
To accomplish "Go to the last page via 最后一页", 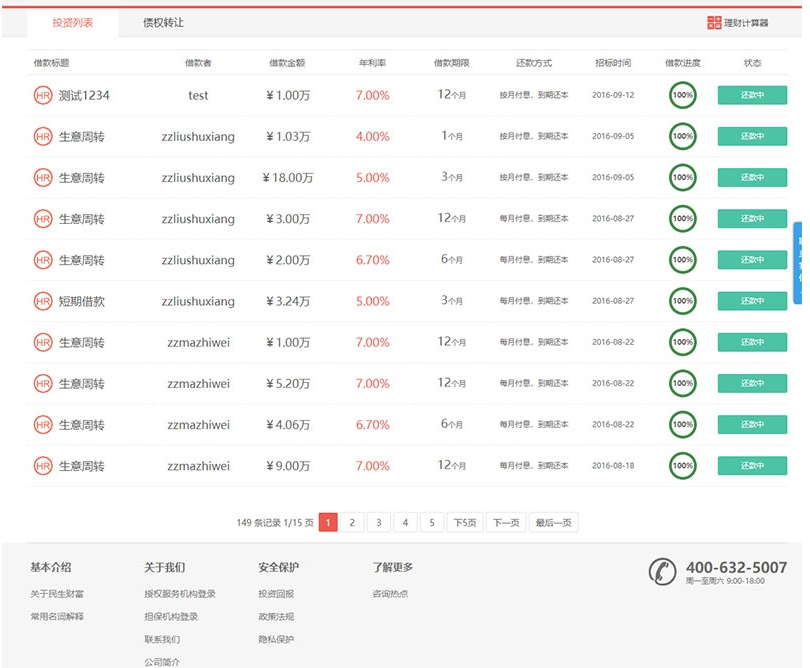I will pyautogui.click(x=553, y=522).
